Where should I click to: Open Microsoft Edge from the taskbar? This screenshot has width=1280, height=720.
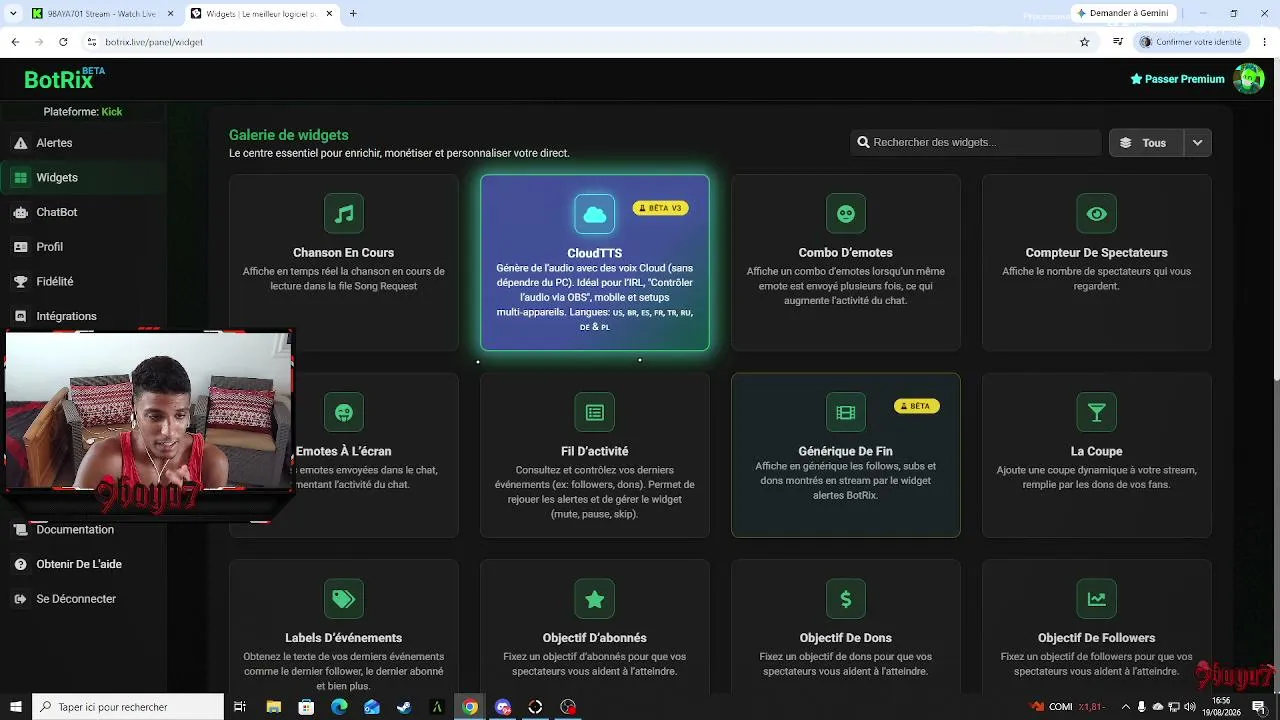point(339,707)
